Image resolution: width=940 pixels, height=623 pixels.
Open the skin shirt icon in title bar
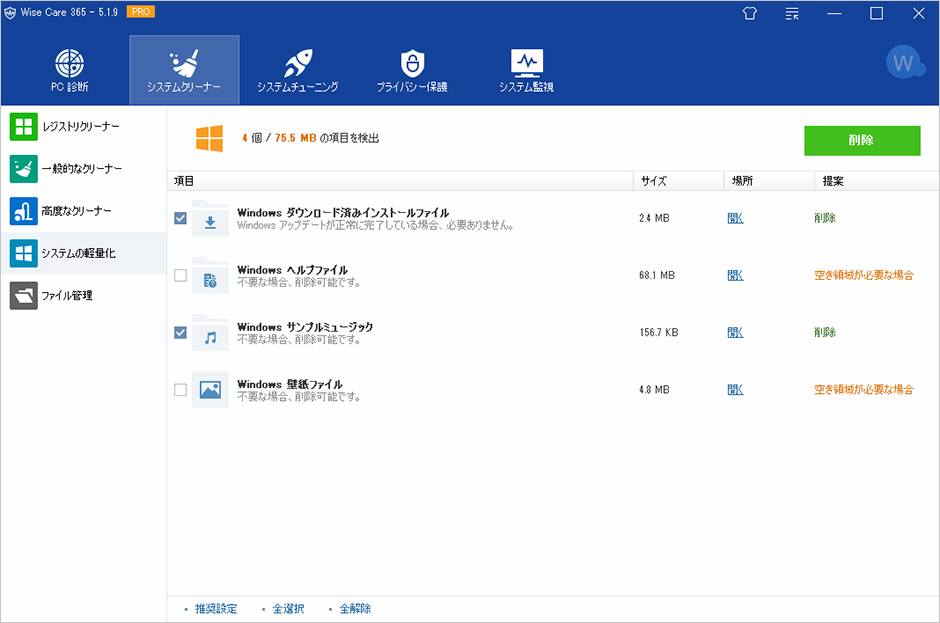click(x=749, y=13)
